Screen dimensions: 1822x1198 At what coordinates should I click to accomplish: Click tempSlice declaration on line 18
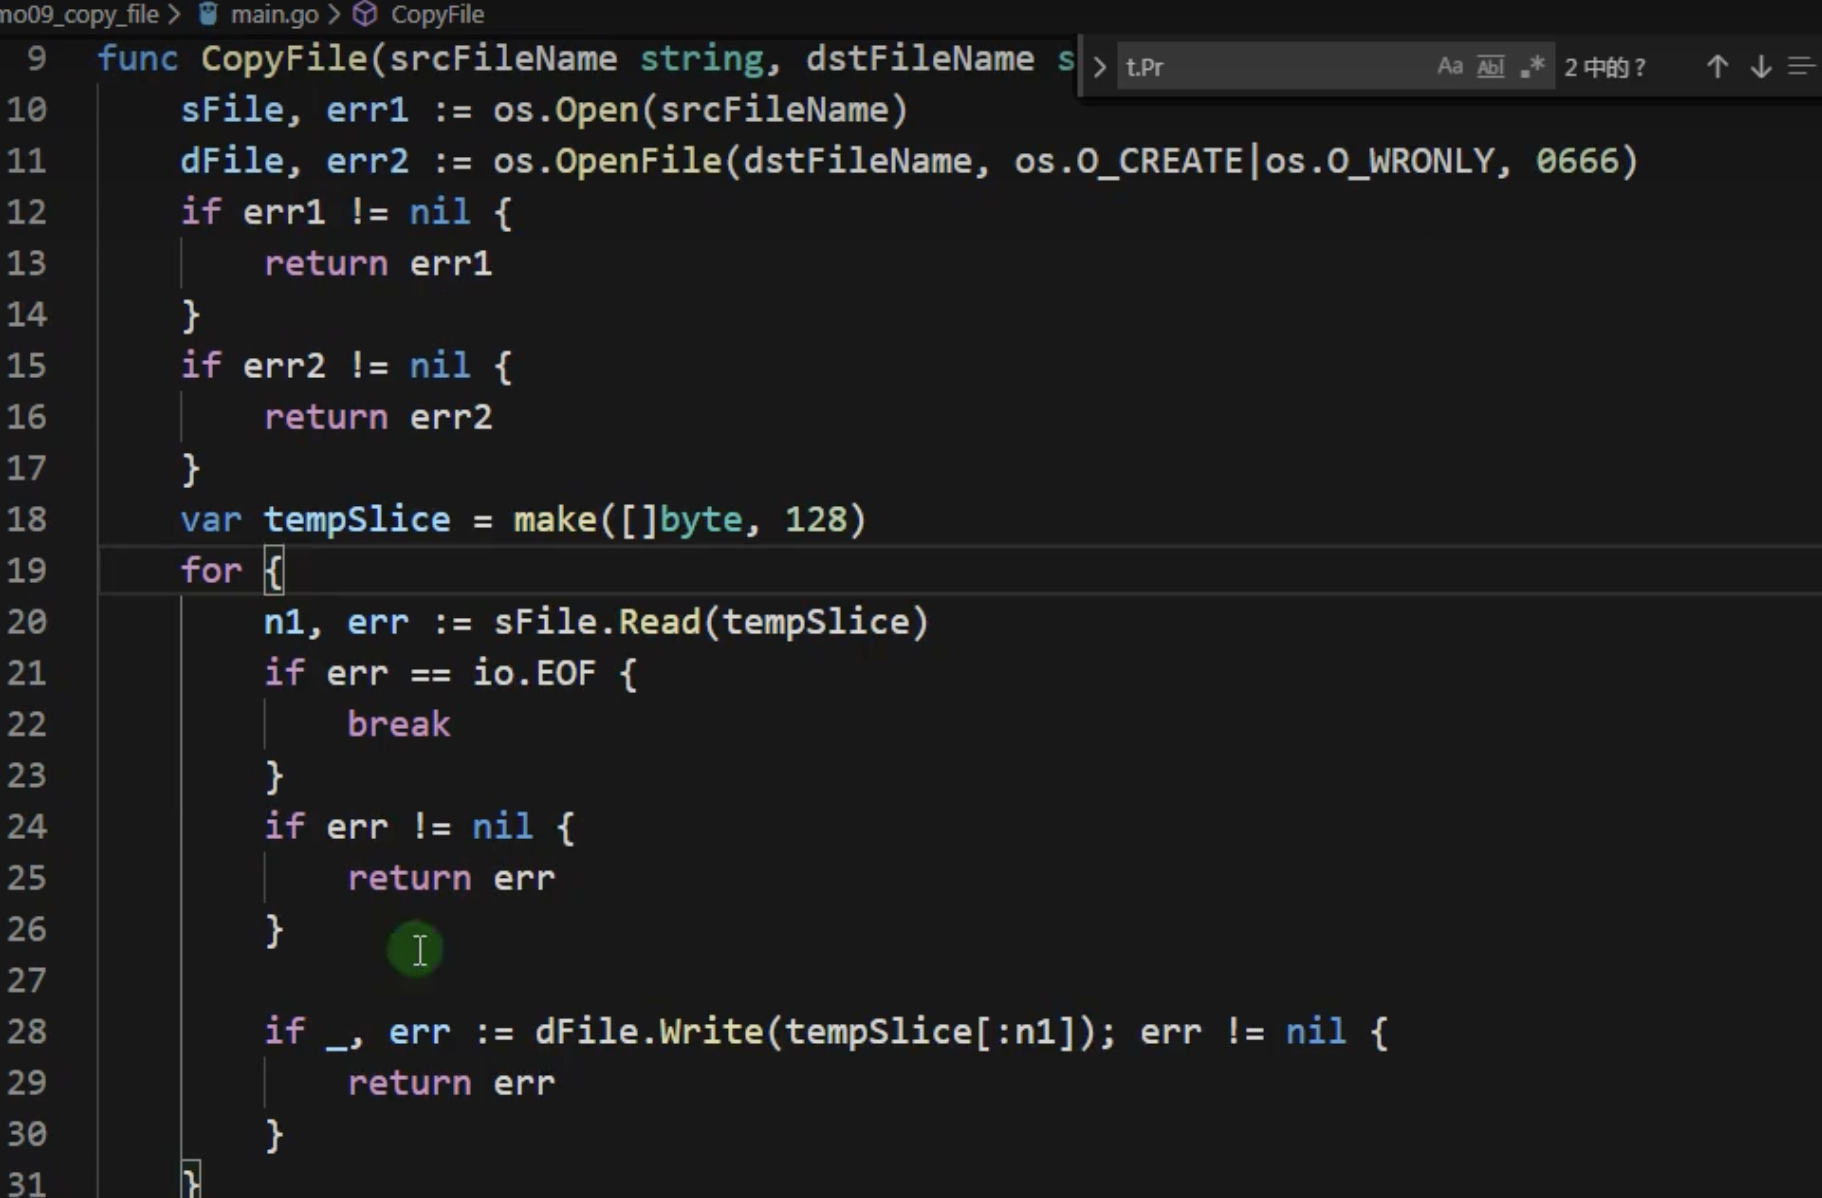[x=357, y=519]
